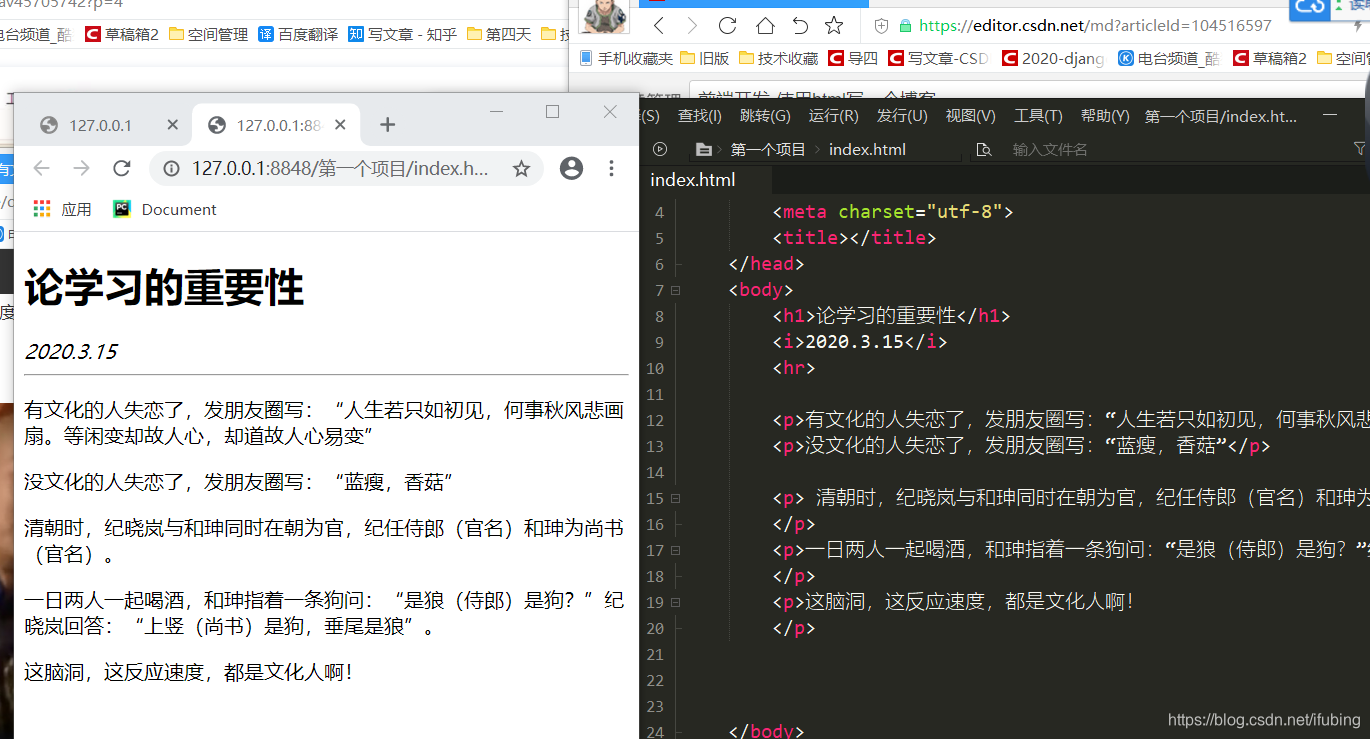1370x739 pixels.
Task: Open a new tab with the plus button
Action: click(x=388, y=125)
